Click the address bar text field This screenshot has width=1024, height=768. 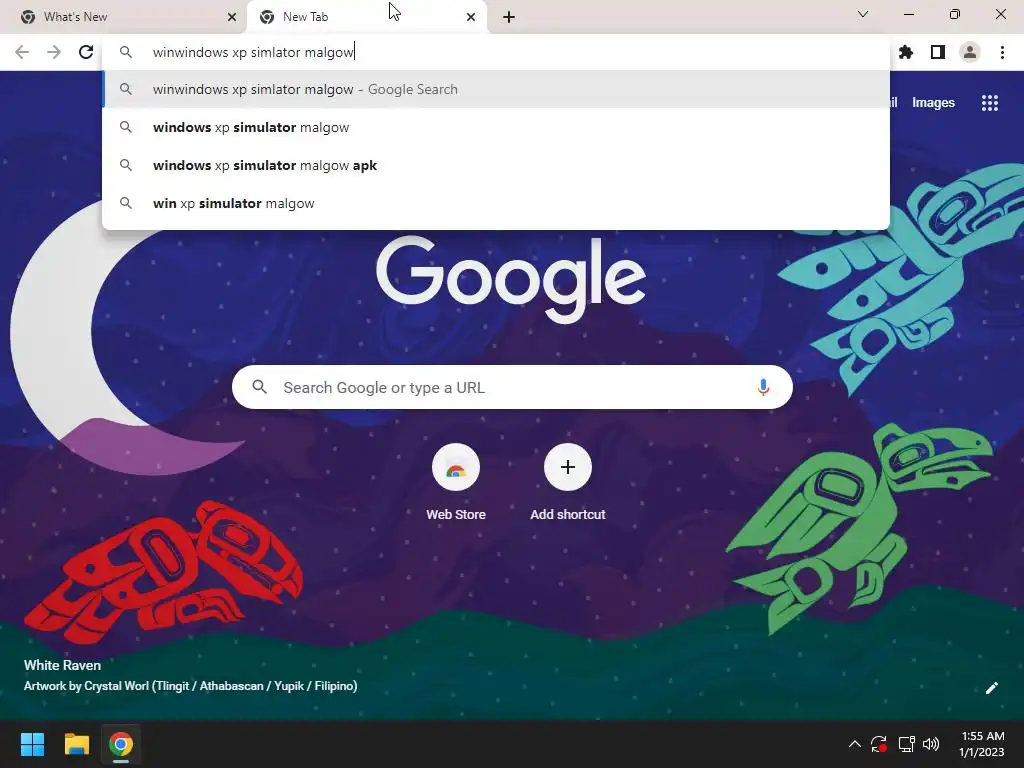(x=496, y=52)
